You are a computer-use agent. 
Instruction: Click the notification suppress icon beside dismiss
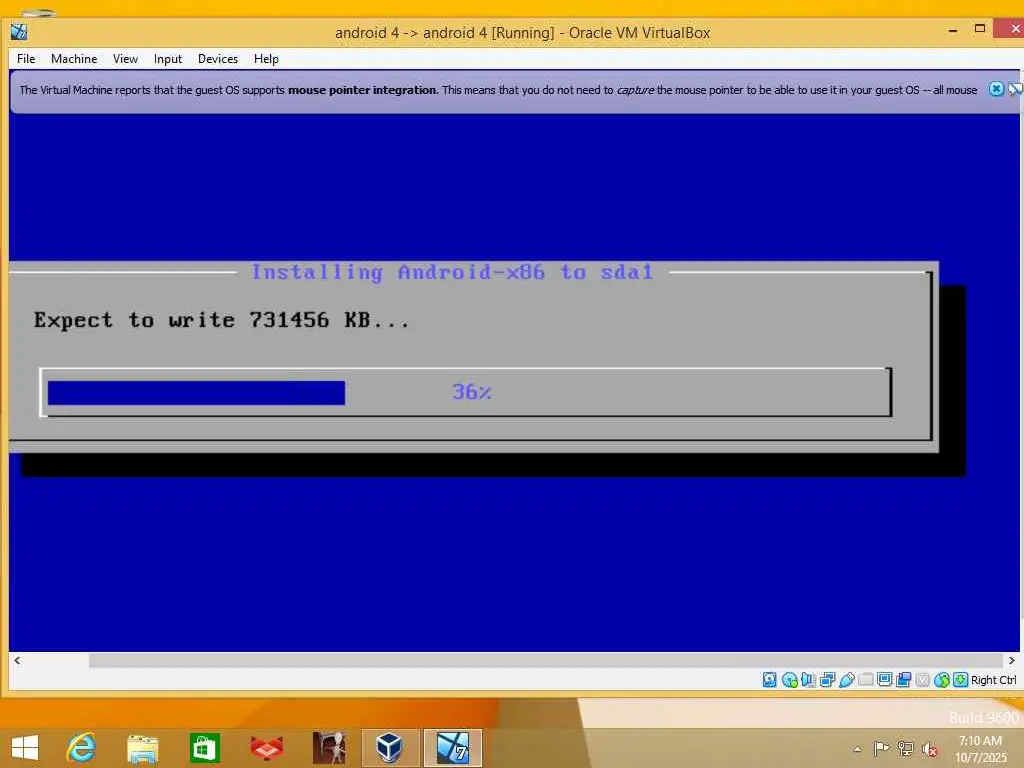tap(1016, 89)
